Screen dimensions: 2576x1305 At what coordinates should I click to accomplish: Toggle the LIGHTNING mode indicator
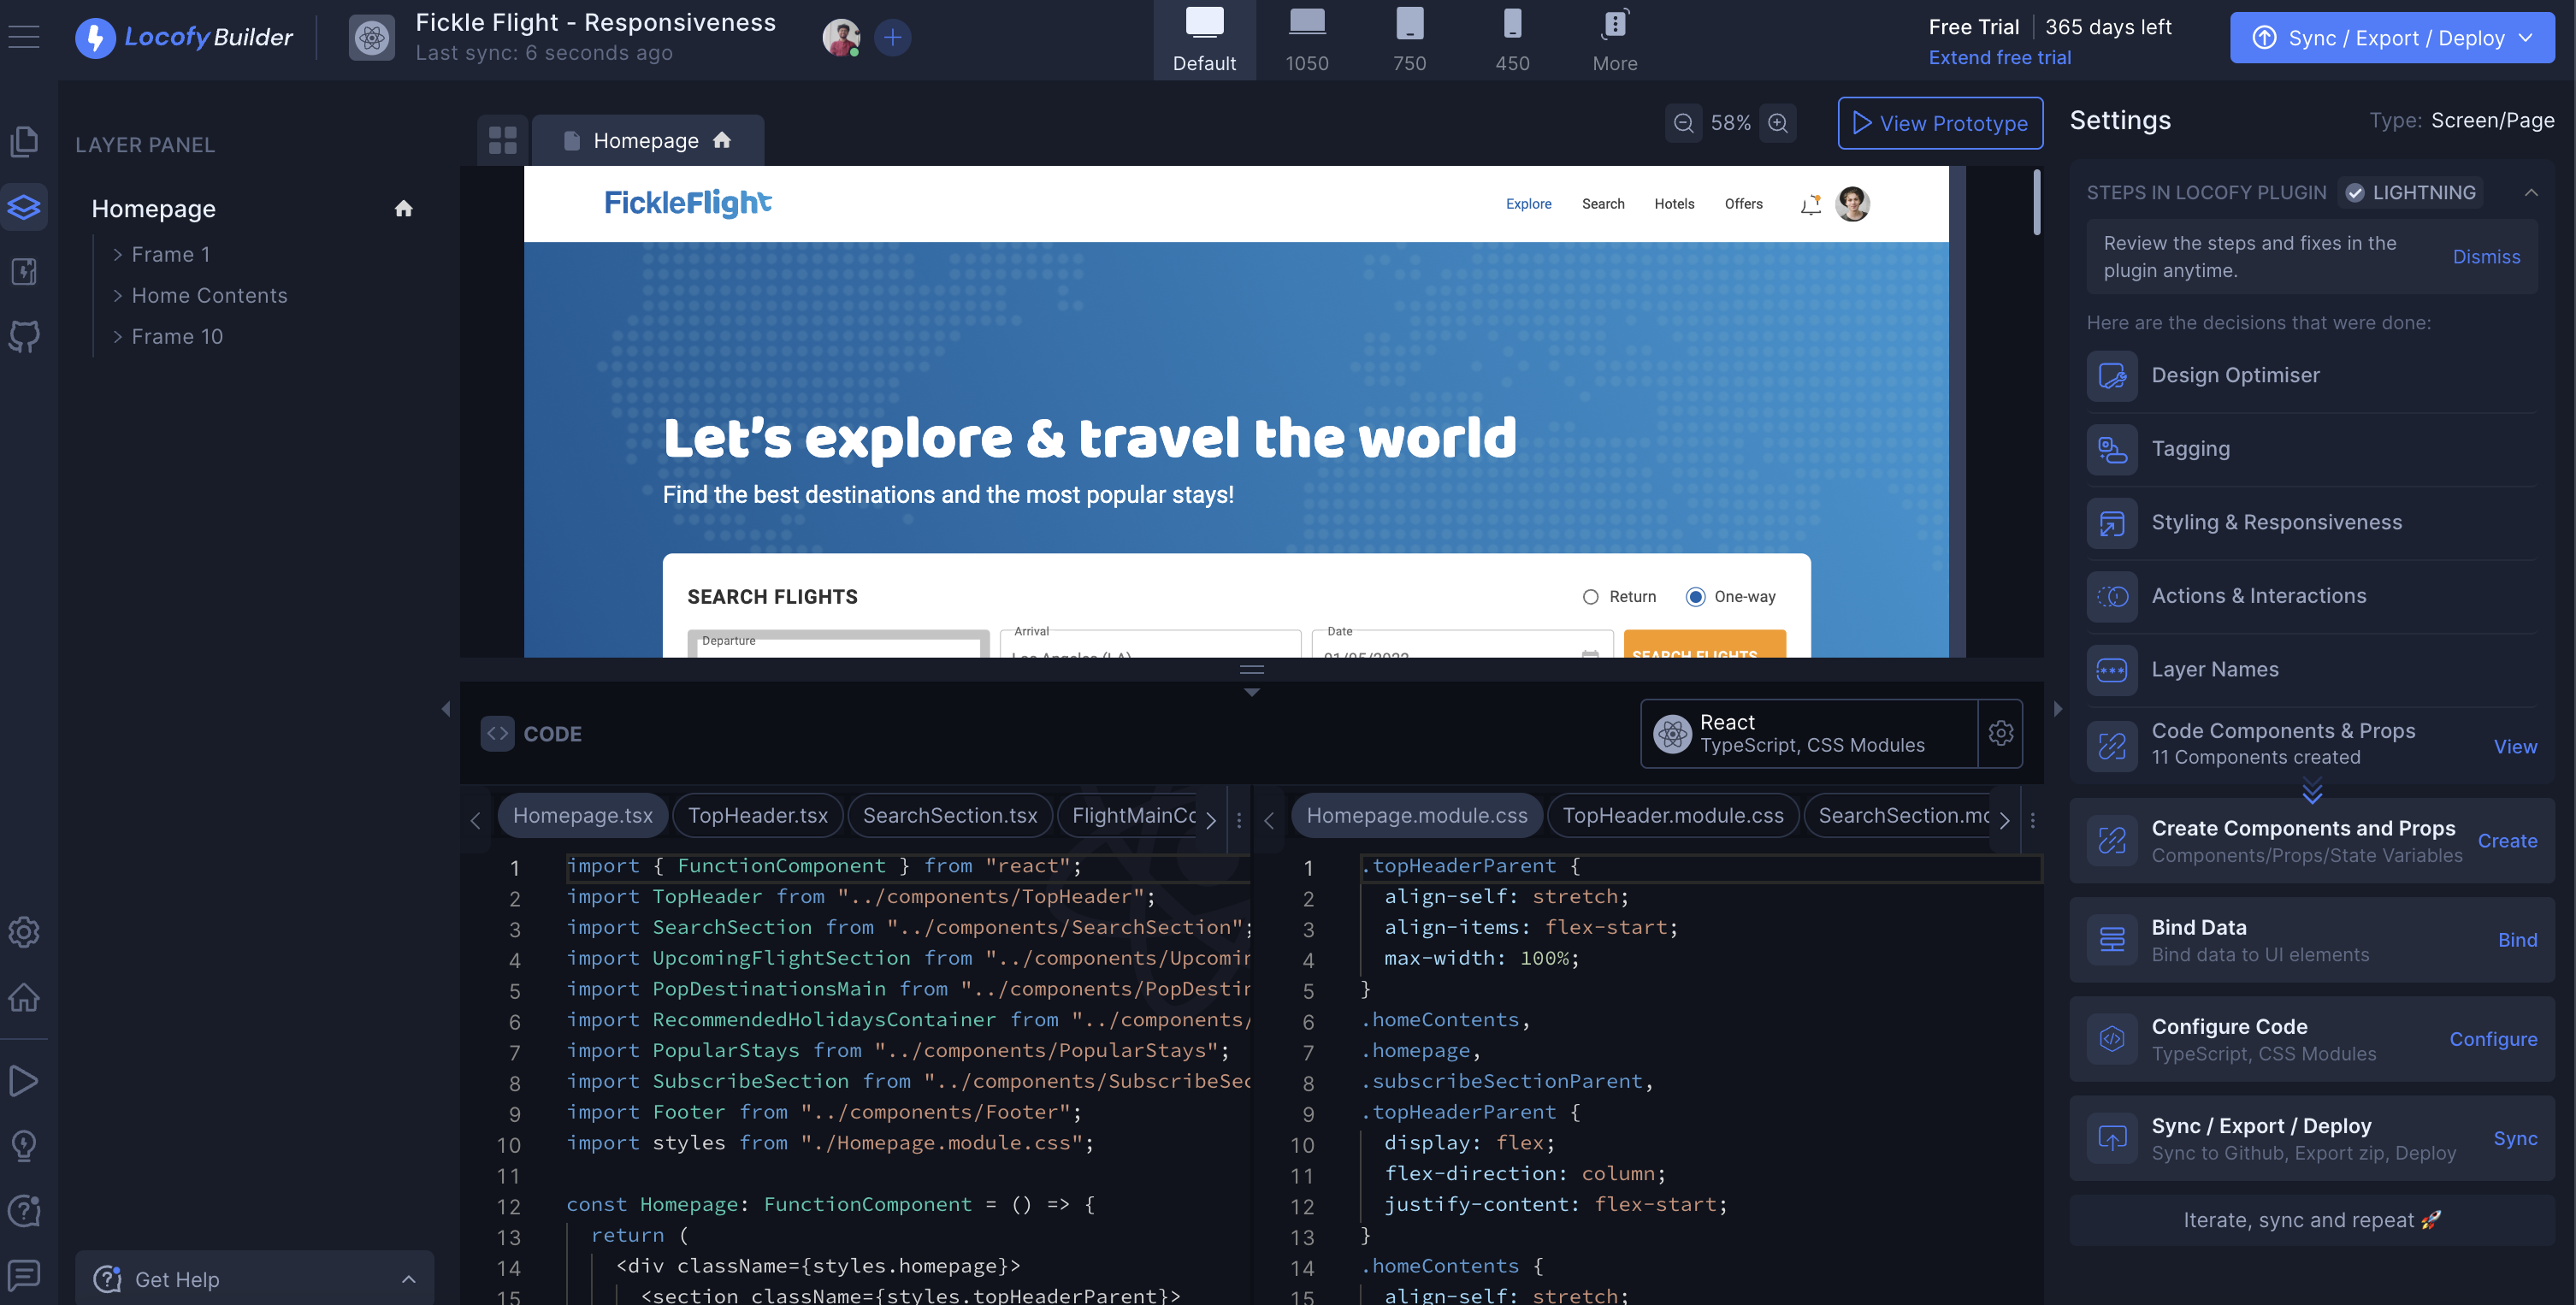pos(2411,192)
